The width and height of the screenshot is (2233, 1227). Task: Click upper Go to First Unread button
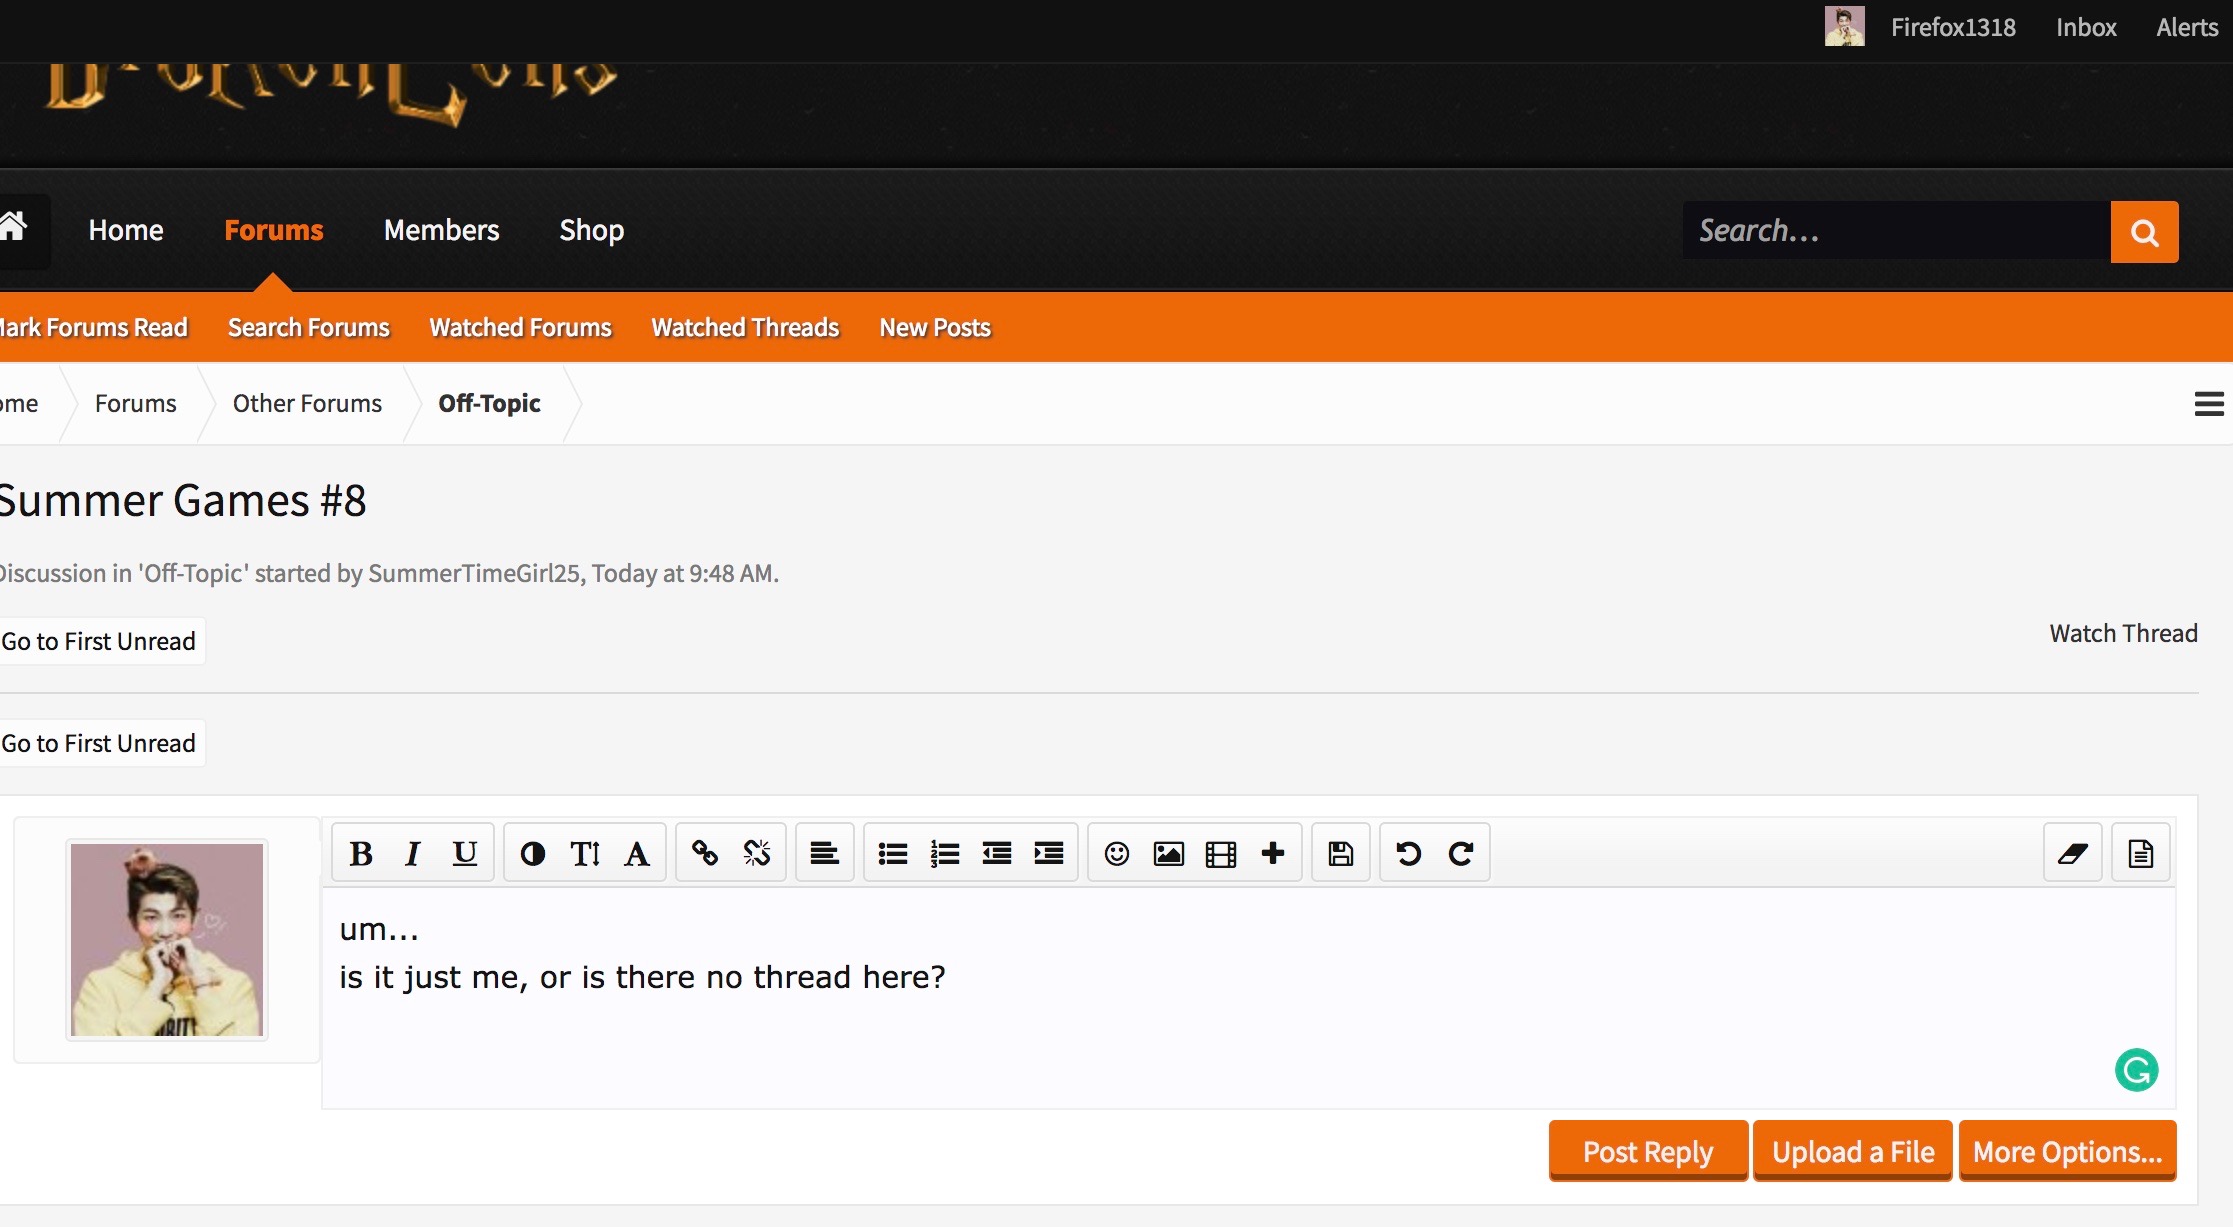coord(100,641)
